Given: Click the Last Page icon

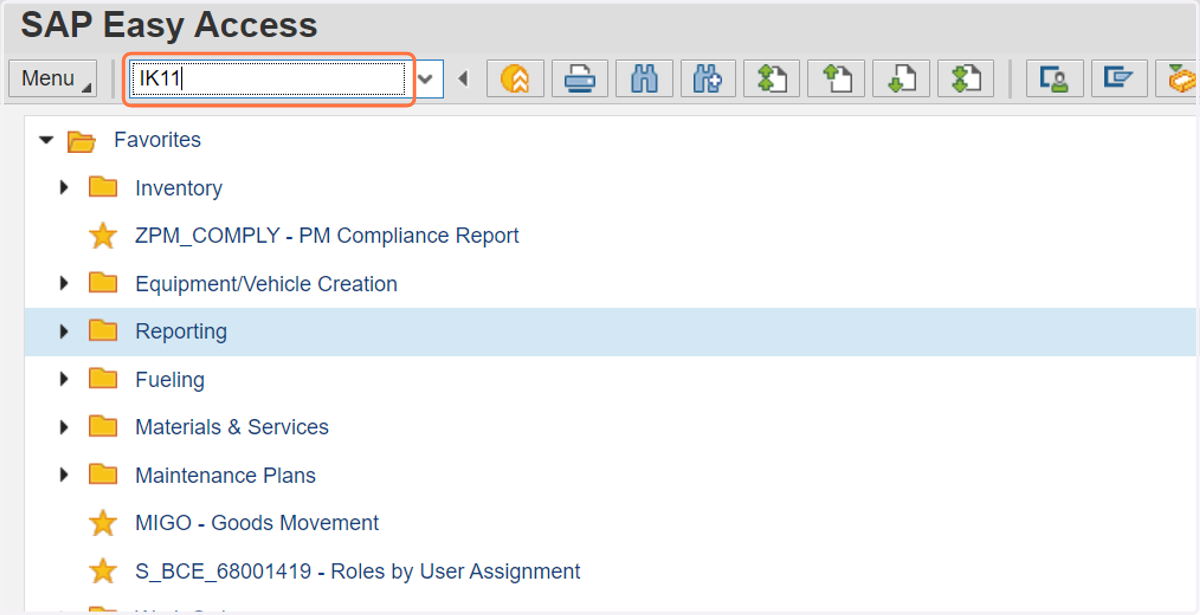Looking at the screenshot, I should [965, 78].
